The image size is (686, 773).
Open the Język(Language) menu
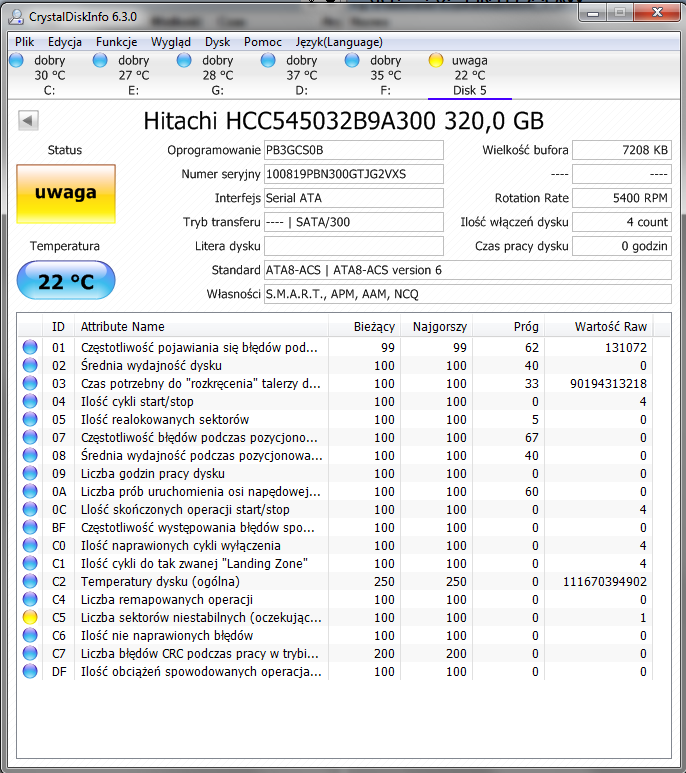(339, 42)
